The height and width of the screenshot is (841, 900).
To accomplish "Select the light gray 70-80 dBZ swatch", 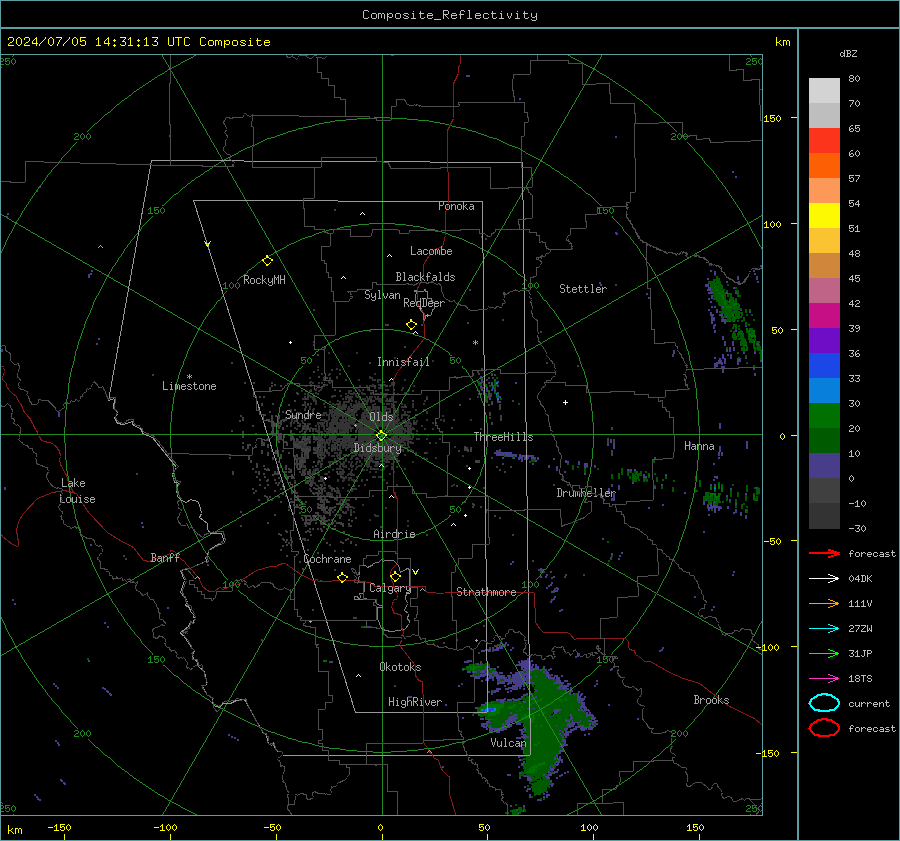I will [x=824, y=91].
